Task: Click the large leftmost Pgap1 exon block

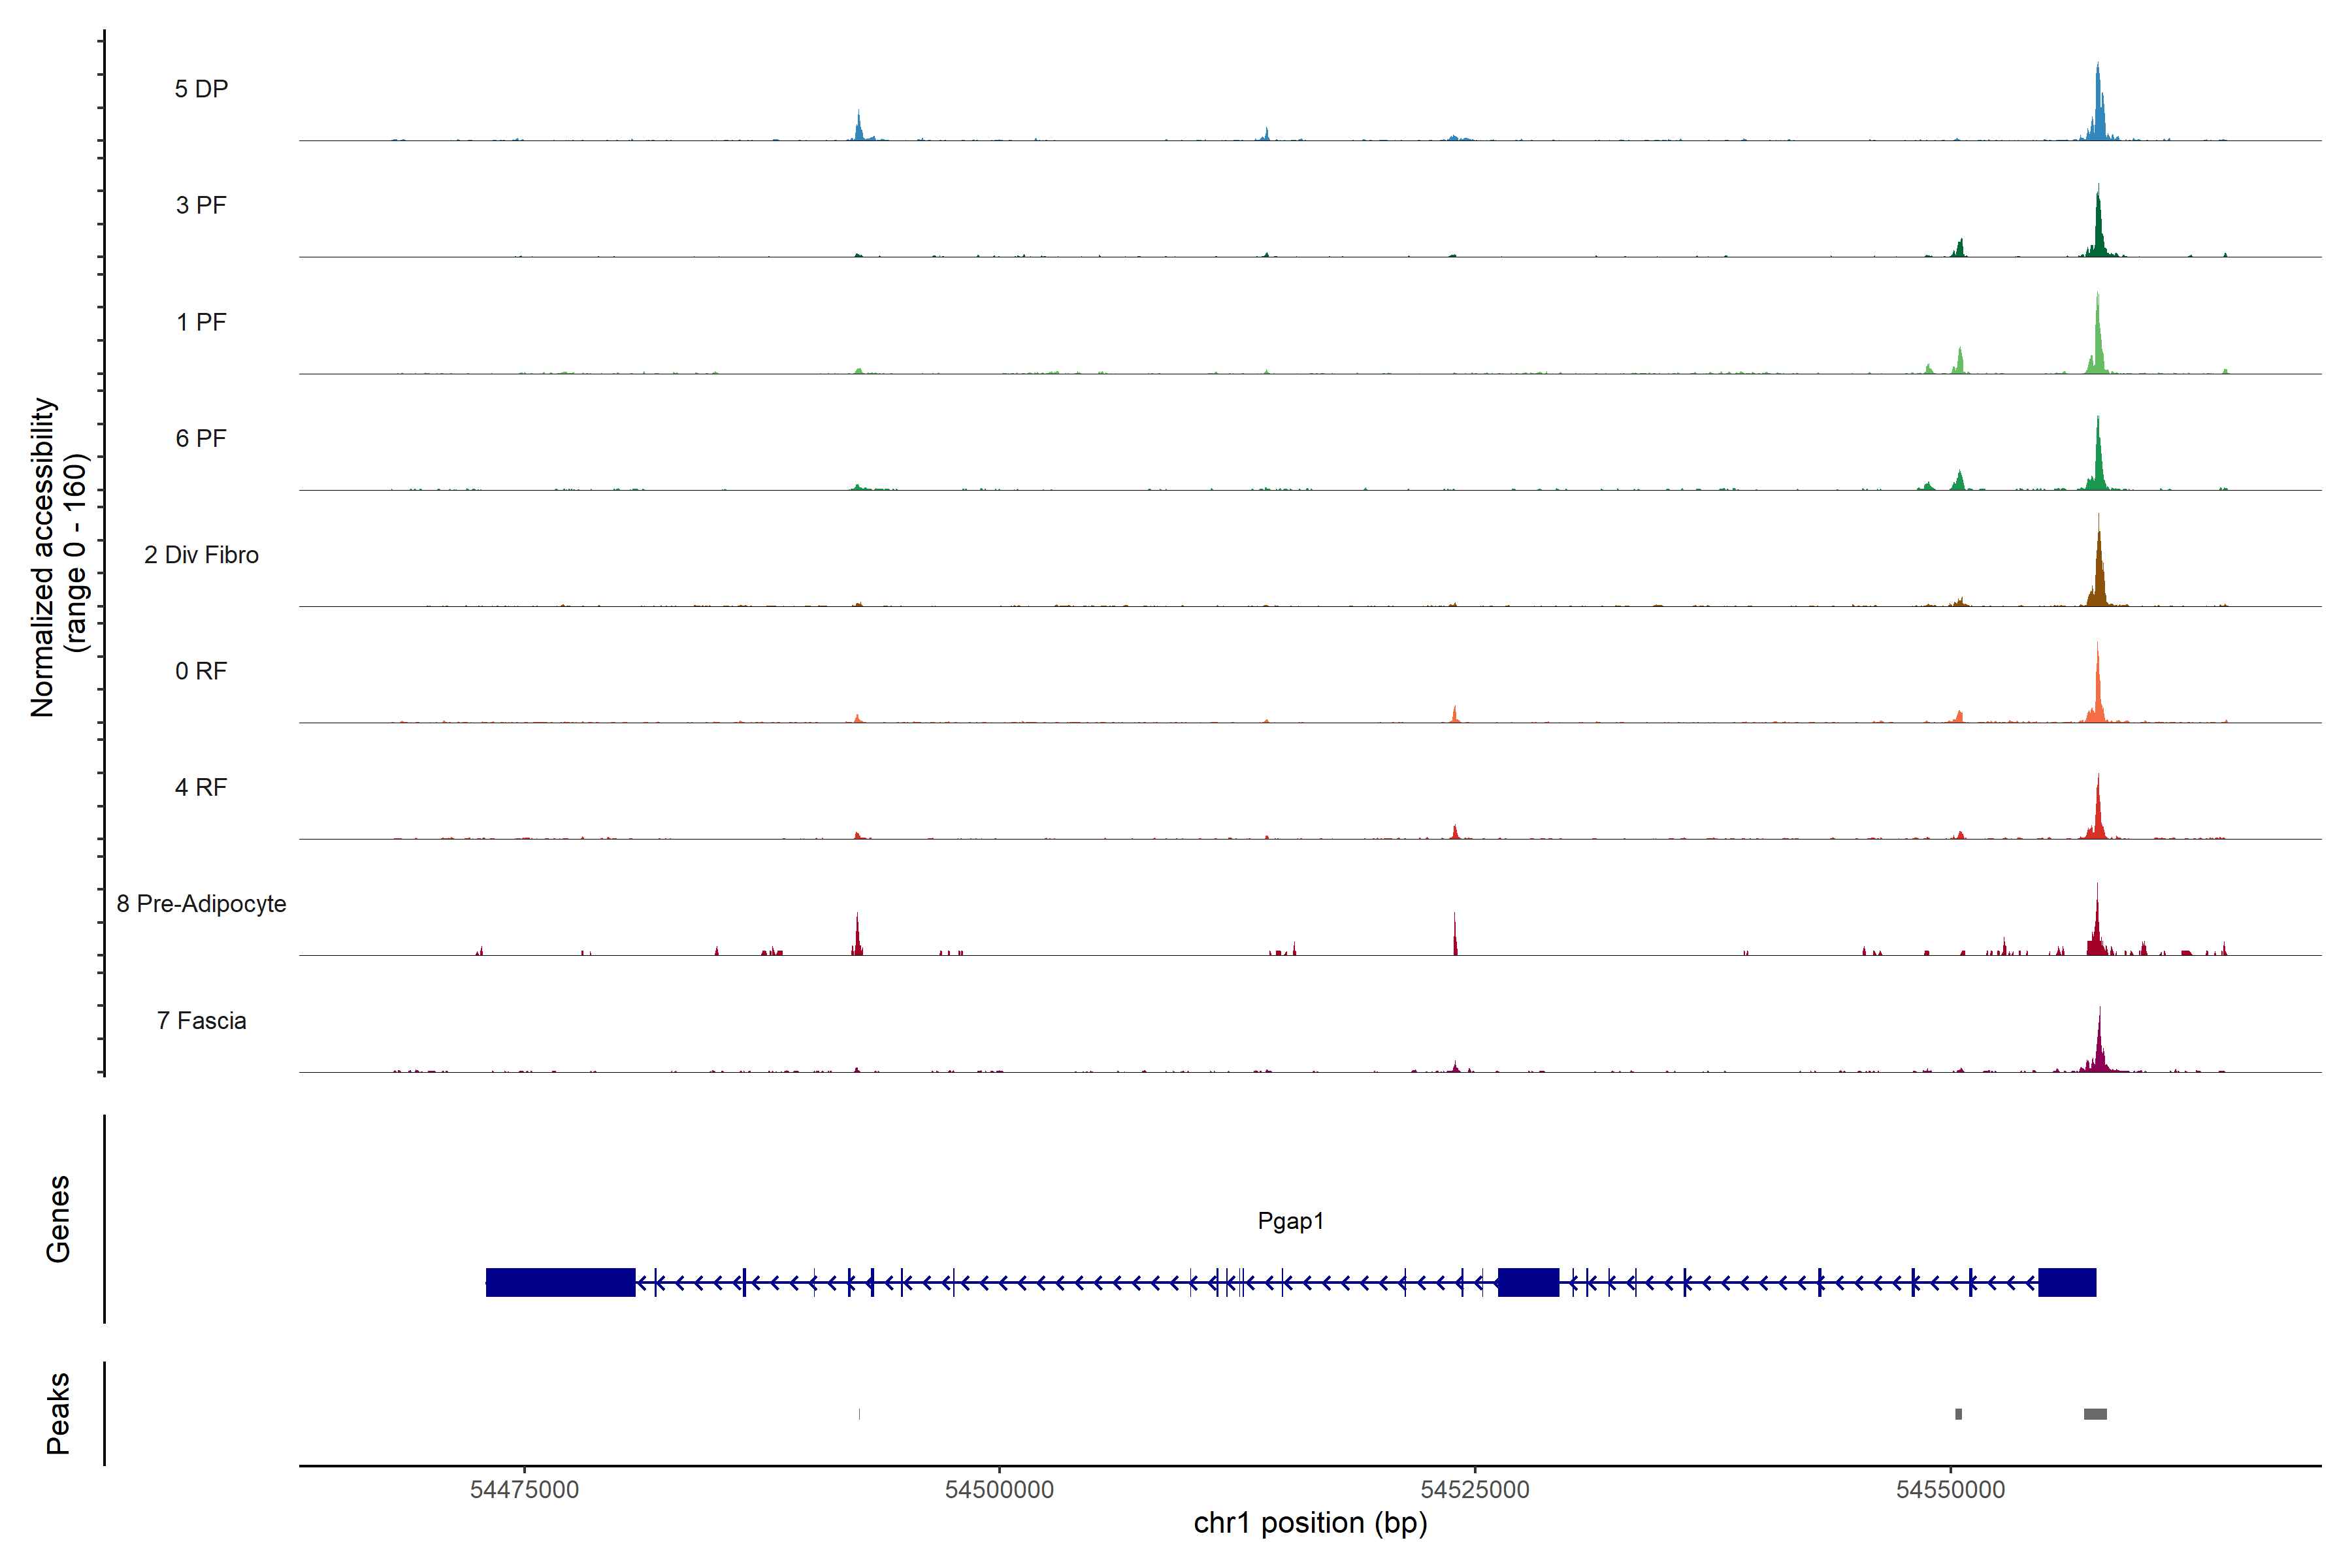Action: pos(560,1282)
